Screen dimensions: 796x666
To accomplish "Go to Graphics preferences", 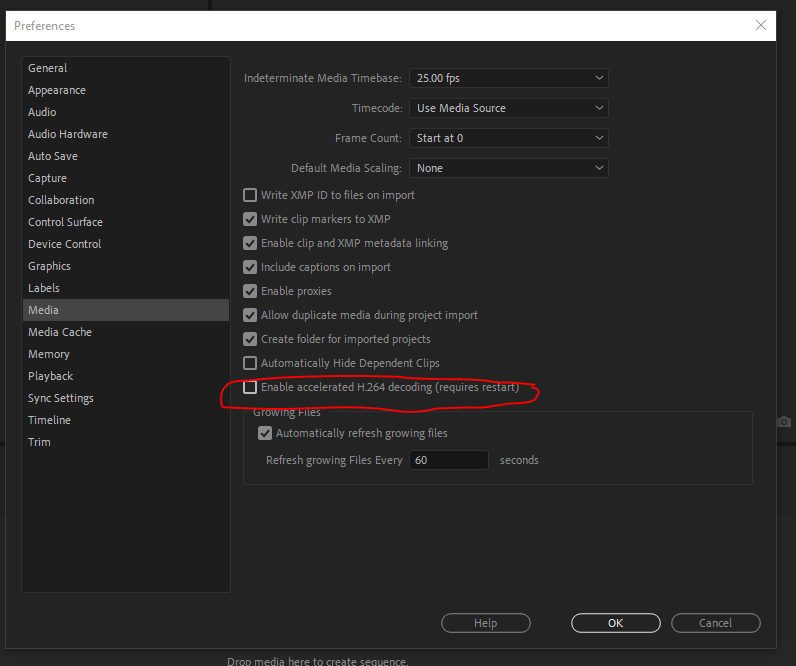I will (126, 266).
